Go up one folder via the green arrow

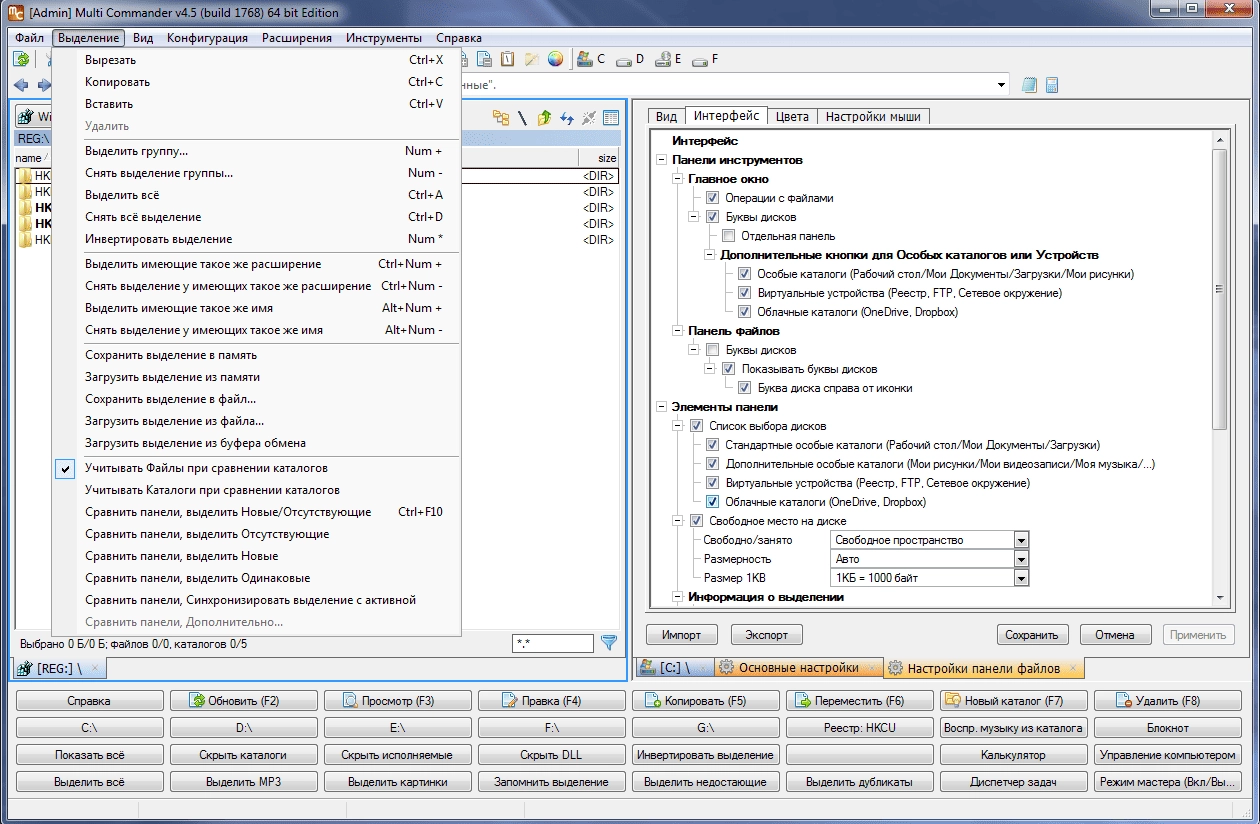coord(545,118)
